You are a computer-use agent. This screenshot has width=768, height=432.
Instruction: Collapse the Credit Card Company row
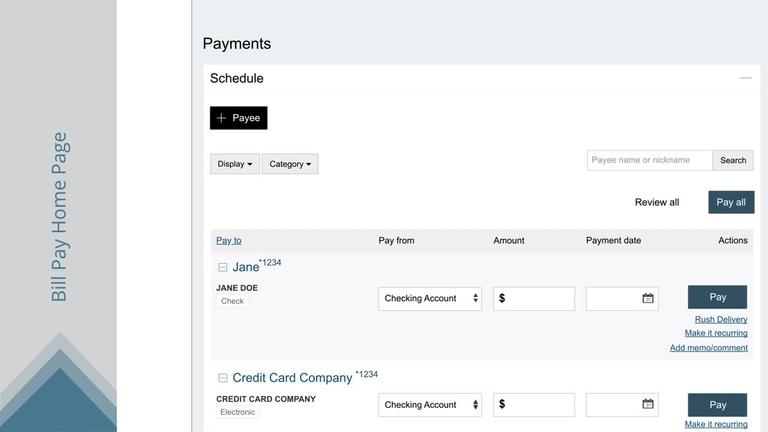point(223,378)
